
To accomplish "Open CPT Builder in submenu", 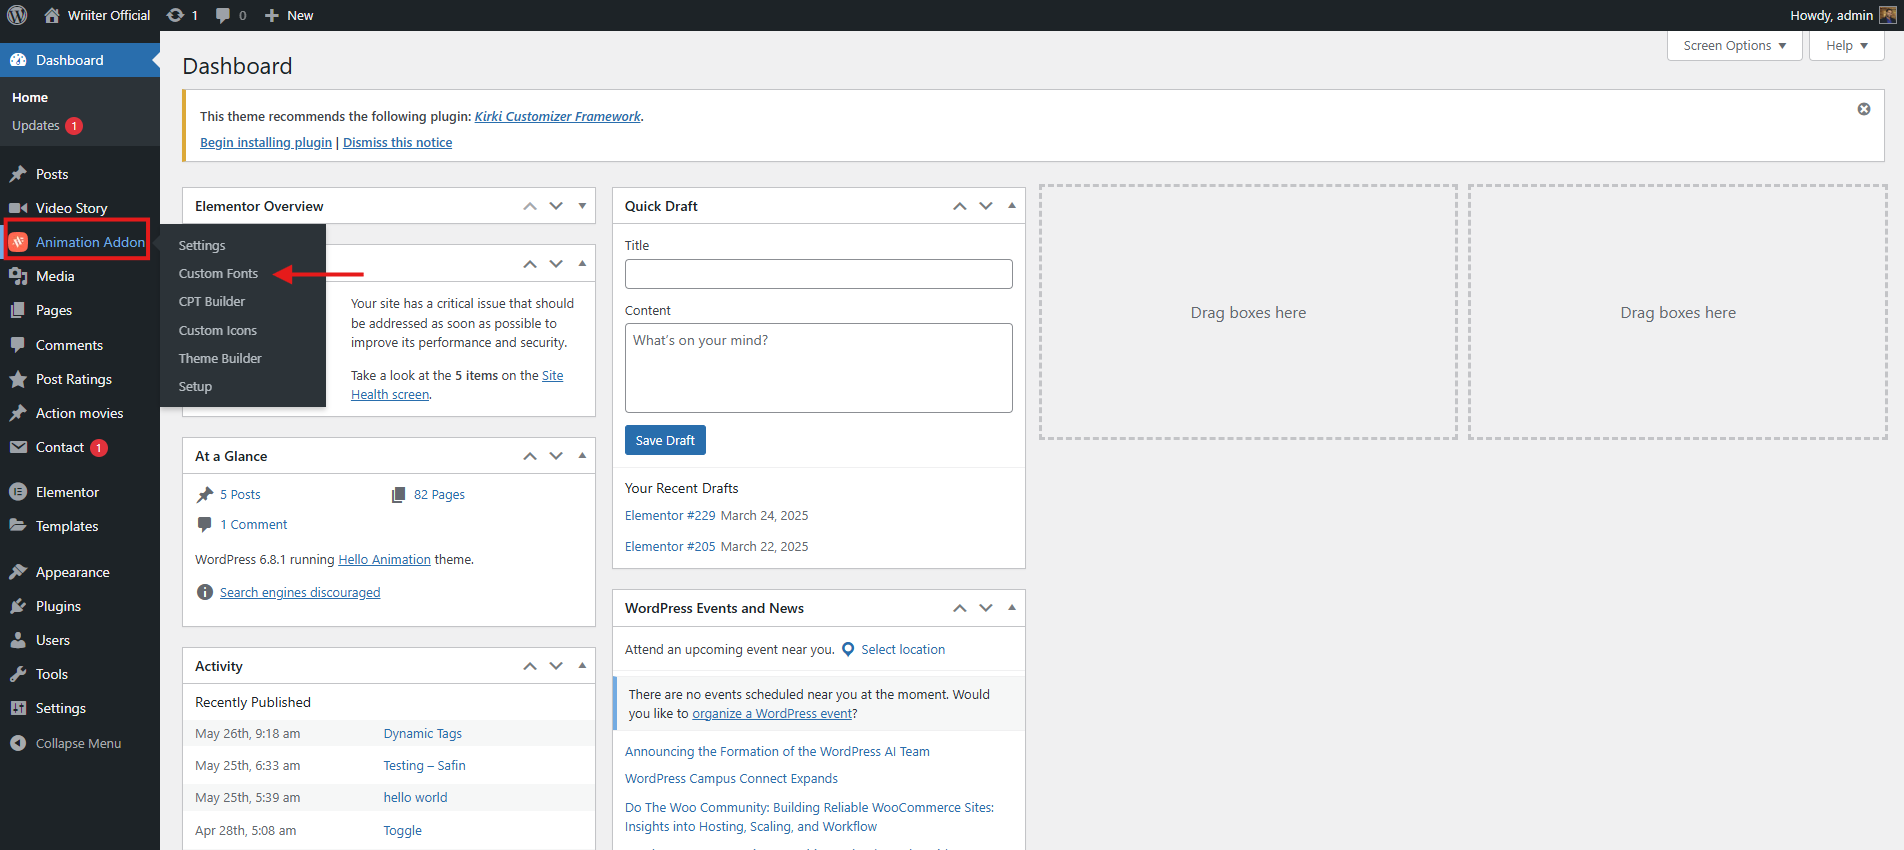I will point(212,301).
